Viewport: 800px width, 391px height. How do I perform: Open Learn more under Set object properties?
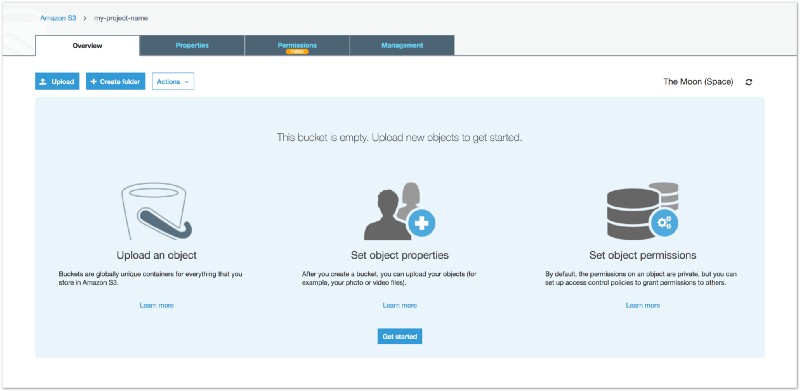(x=399, y=305)
